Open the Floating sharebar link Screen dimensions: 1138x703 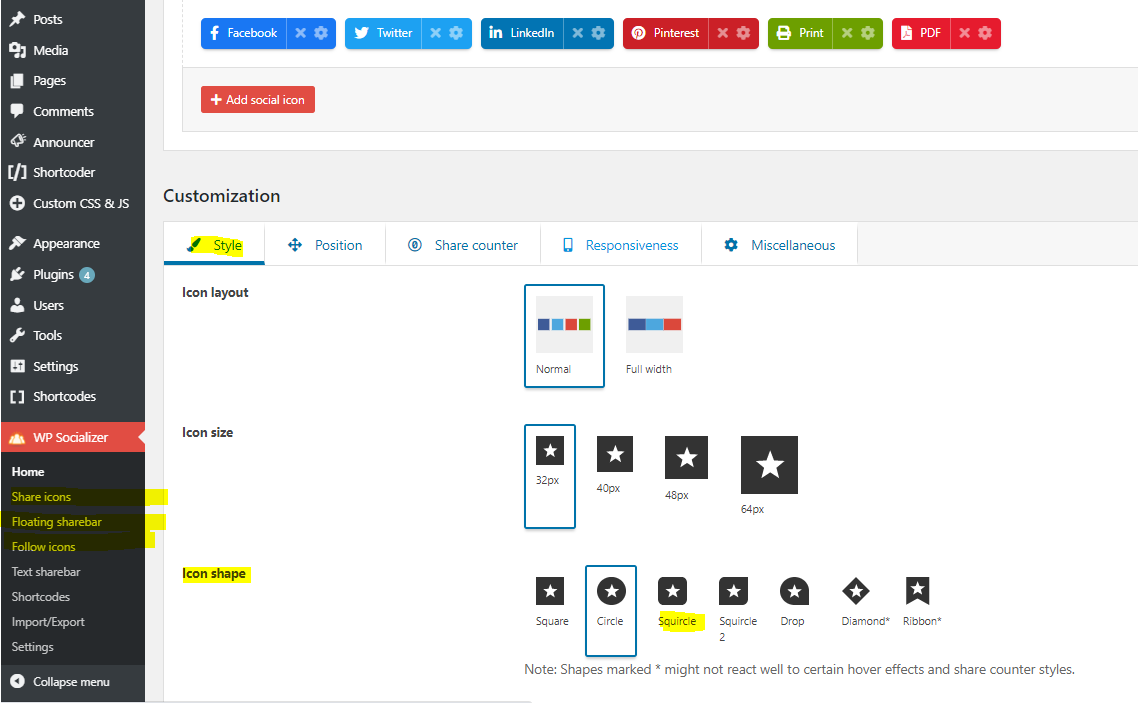(57, 522)
